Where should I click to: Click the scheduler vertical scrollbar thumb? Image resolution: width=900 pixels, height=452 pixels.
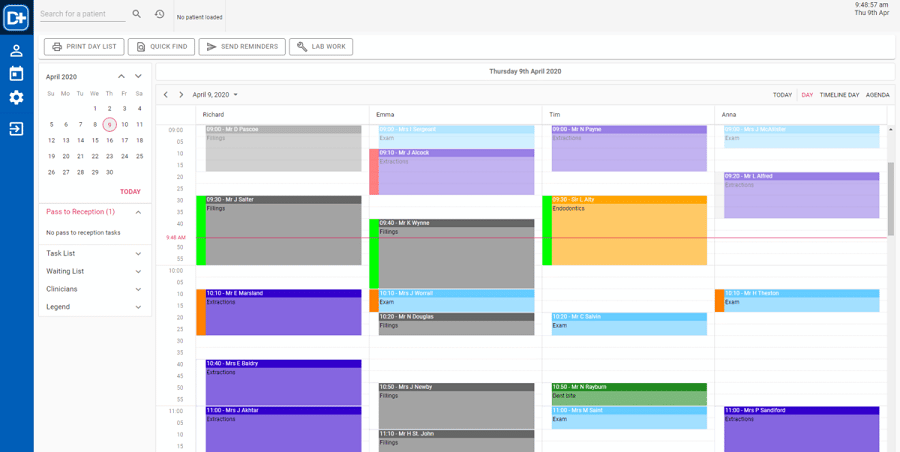891,199
